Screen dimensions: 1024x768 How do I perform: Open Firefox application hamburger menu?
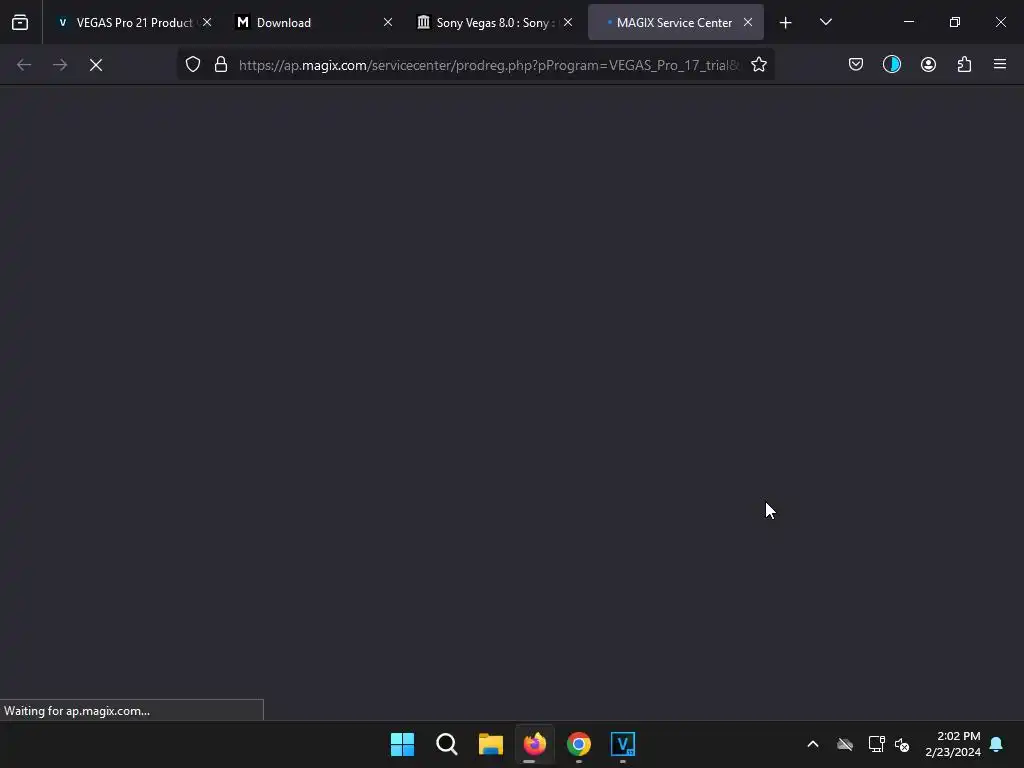pos(1000,64)
